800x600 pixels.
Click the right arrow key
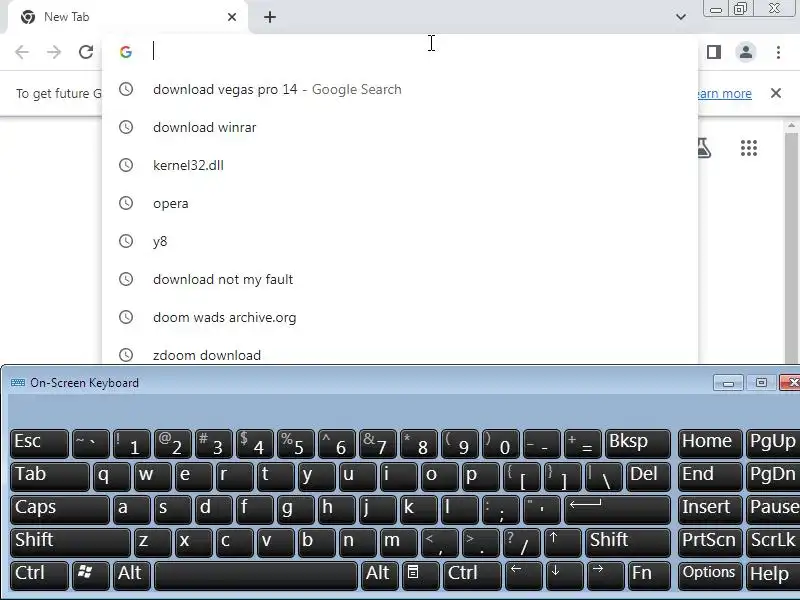605,576
